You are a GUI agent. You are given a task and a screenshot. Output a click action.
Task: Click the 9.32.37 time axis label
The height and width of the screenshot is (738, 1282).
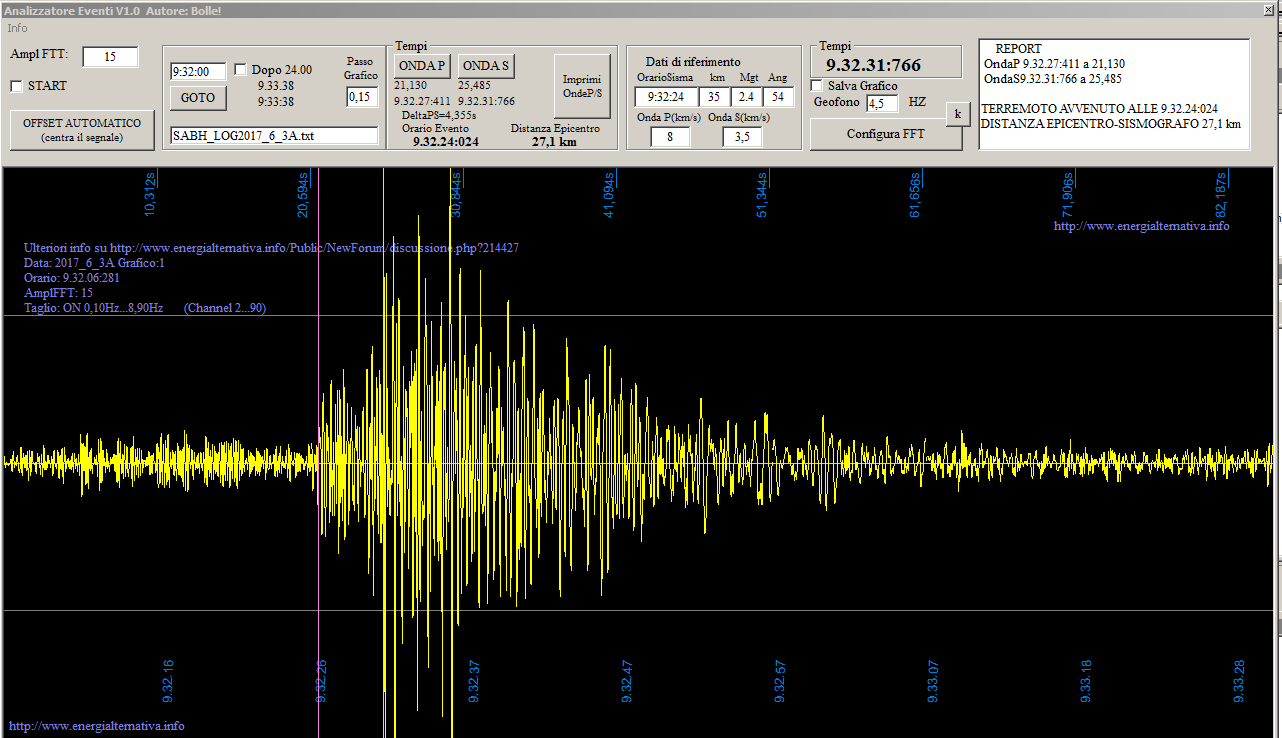474,680
